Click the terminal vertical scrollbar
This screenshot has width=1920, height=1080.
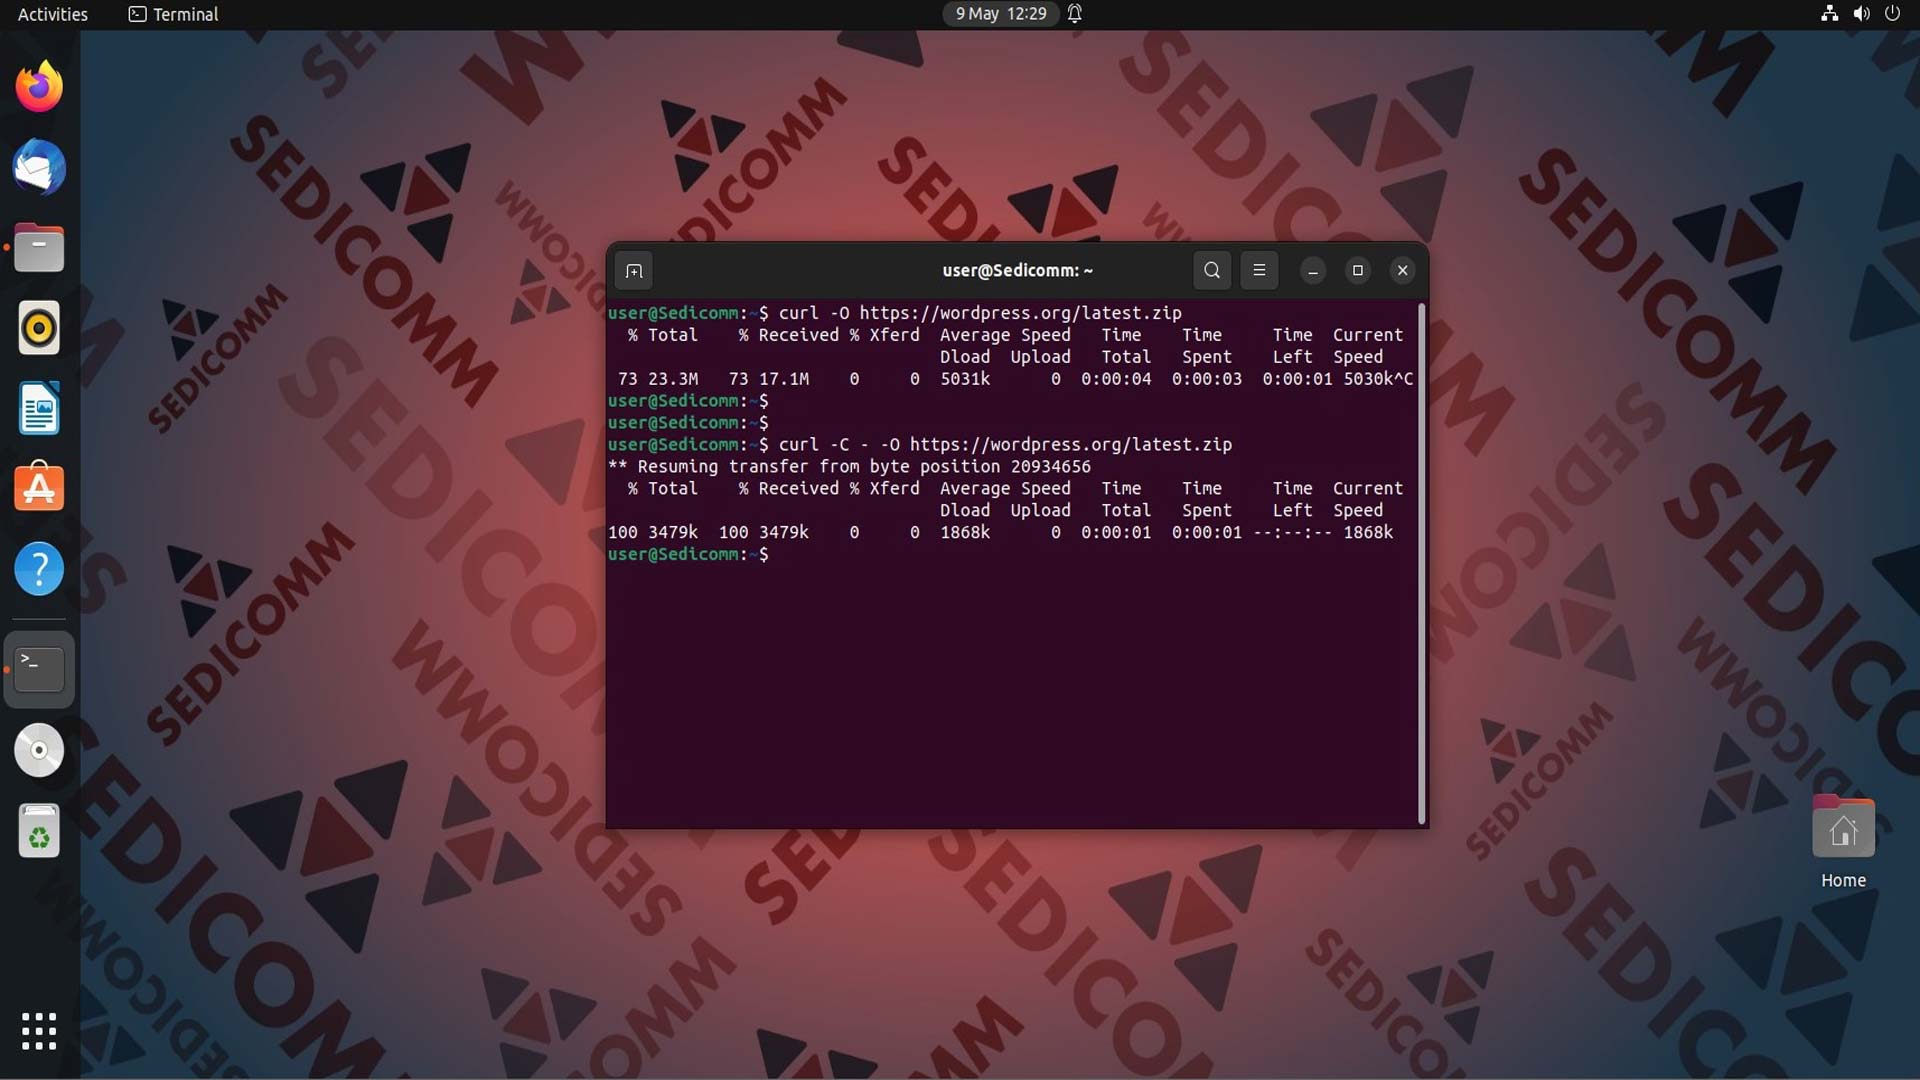tap(1421, 564)
